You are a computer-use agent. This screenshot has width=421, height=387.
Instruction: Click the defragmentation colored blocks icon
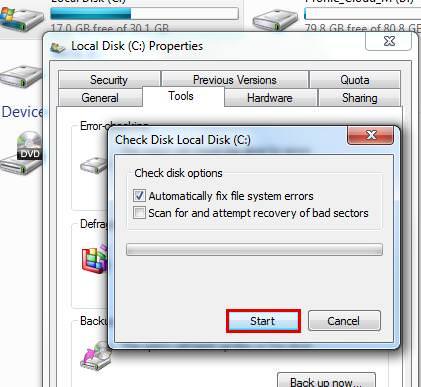click(95, 258)
